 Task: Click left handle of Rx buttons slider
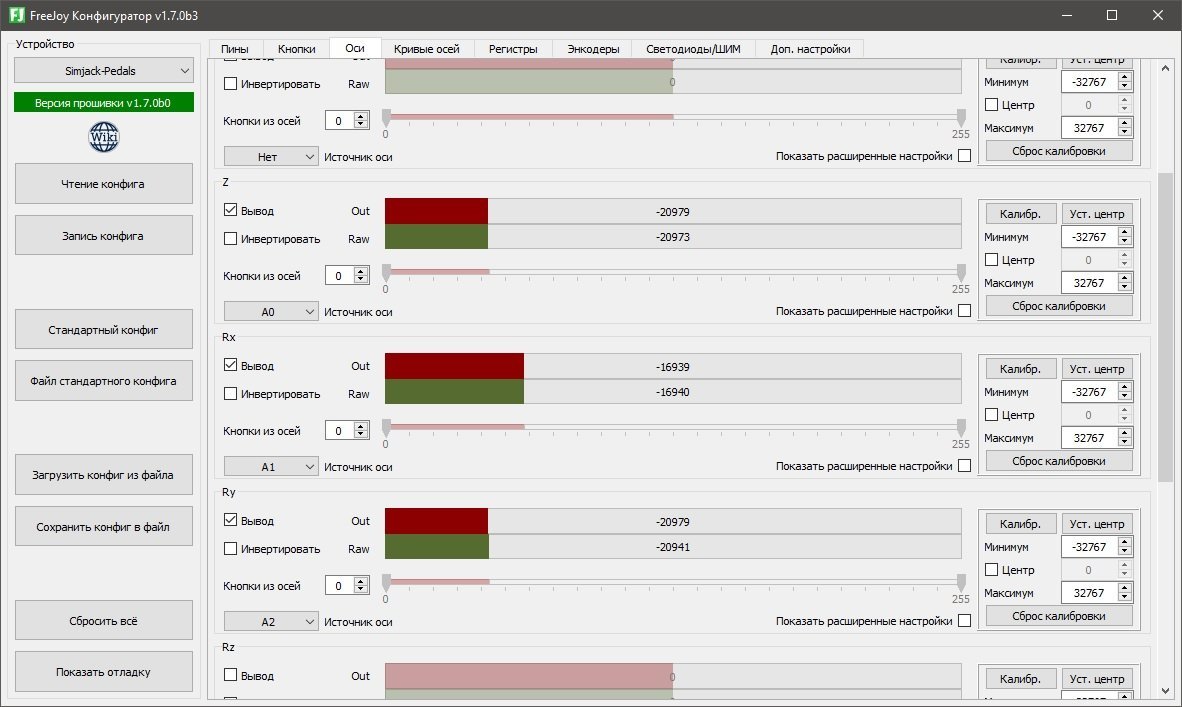pyautogui.click(x=386, y=426)
